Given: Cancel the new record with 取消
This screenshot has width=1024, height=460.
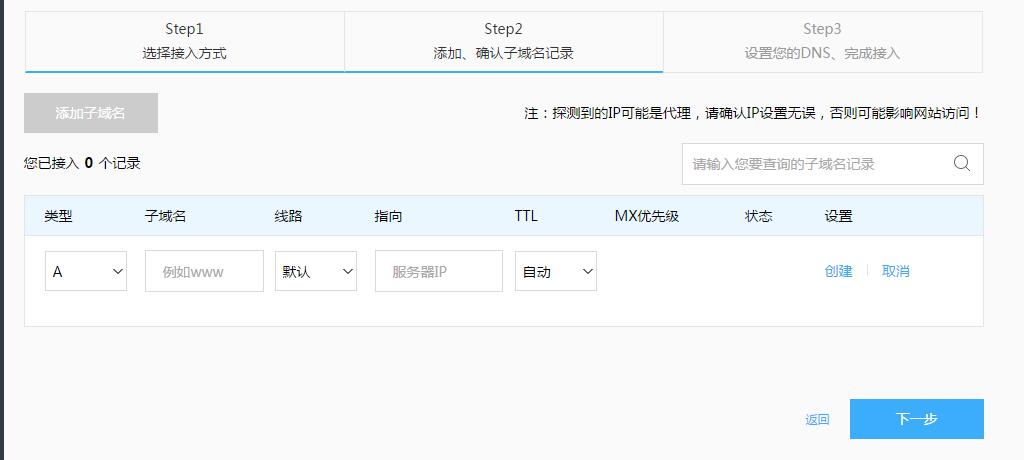Looking at the screenshot, I should pyautogui.click(x=895, y=271).
